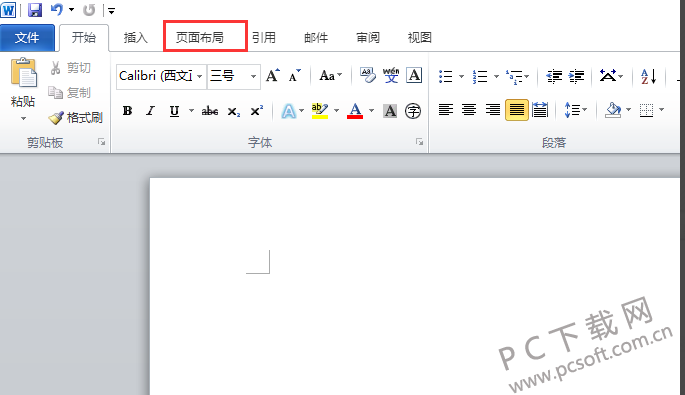Toggle the highlighted Justify alignment button

(x=516, y=110)
